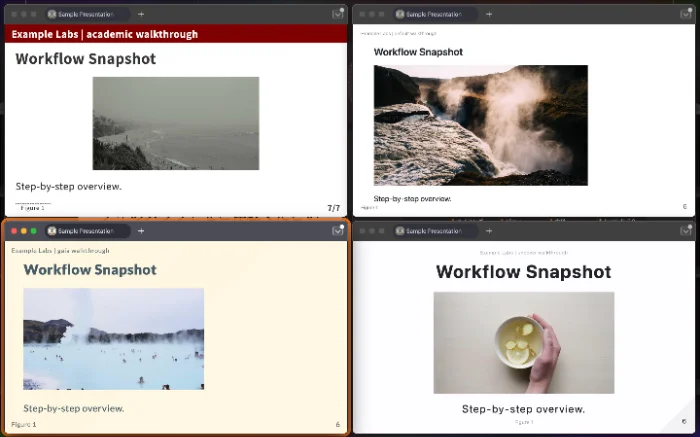Screen dimensions: 700x437
Task: Open a new tab in the academic walkthrough window
Action: [x=140, y=15]
